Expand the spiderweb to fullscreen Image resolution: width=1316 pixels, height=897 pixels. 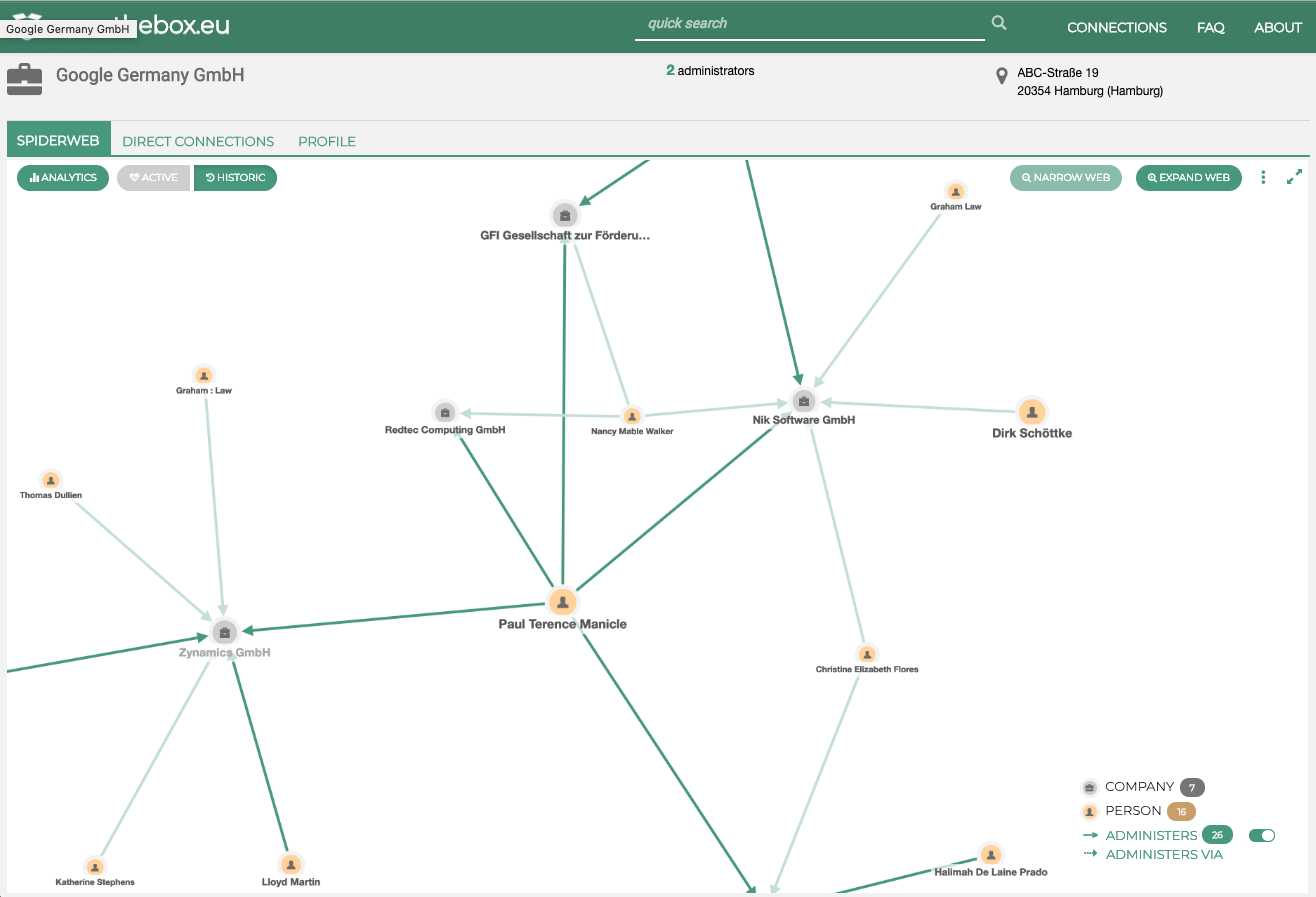tap(1294, 177)
